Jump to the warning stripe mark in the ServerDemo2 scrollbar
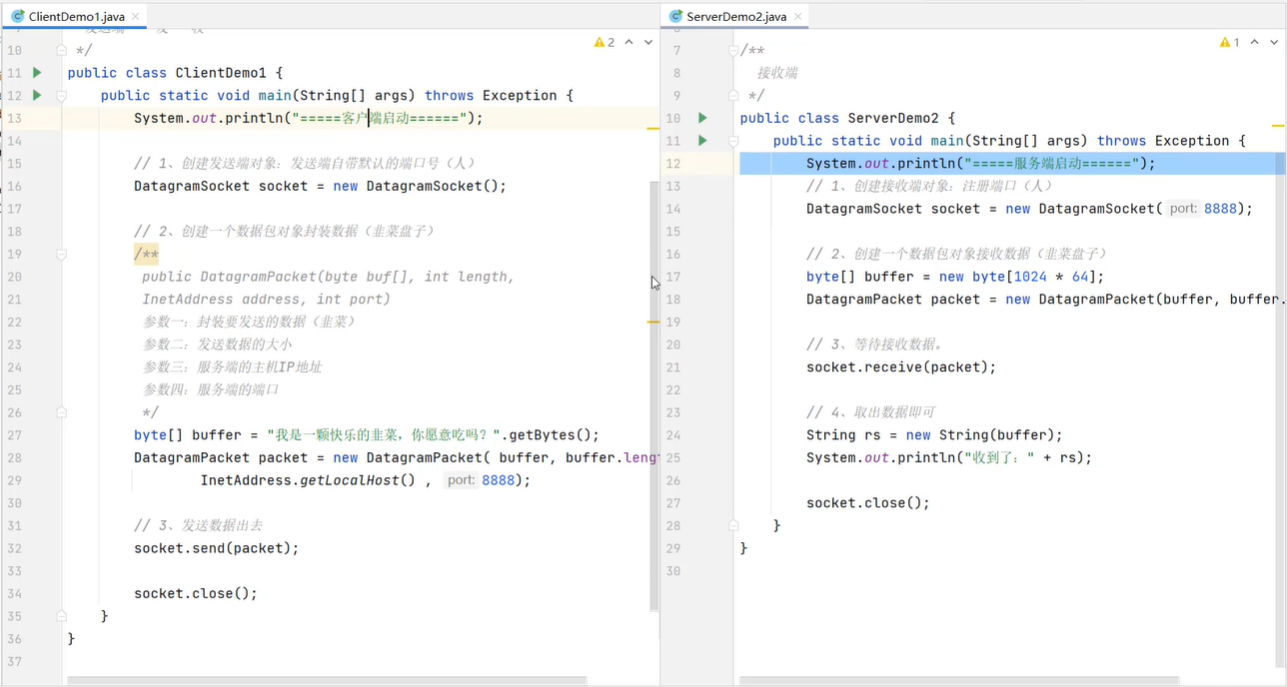The width and height of the screenshot is (1287, 687). (x=1278, y=126)
